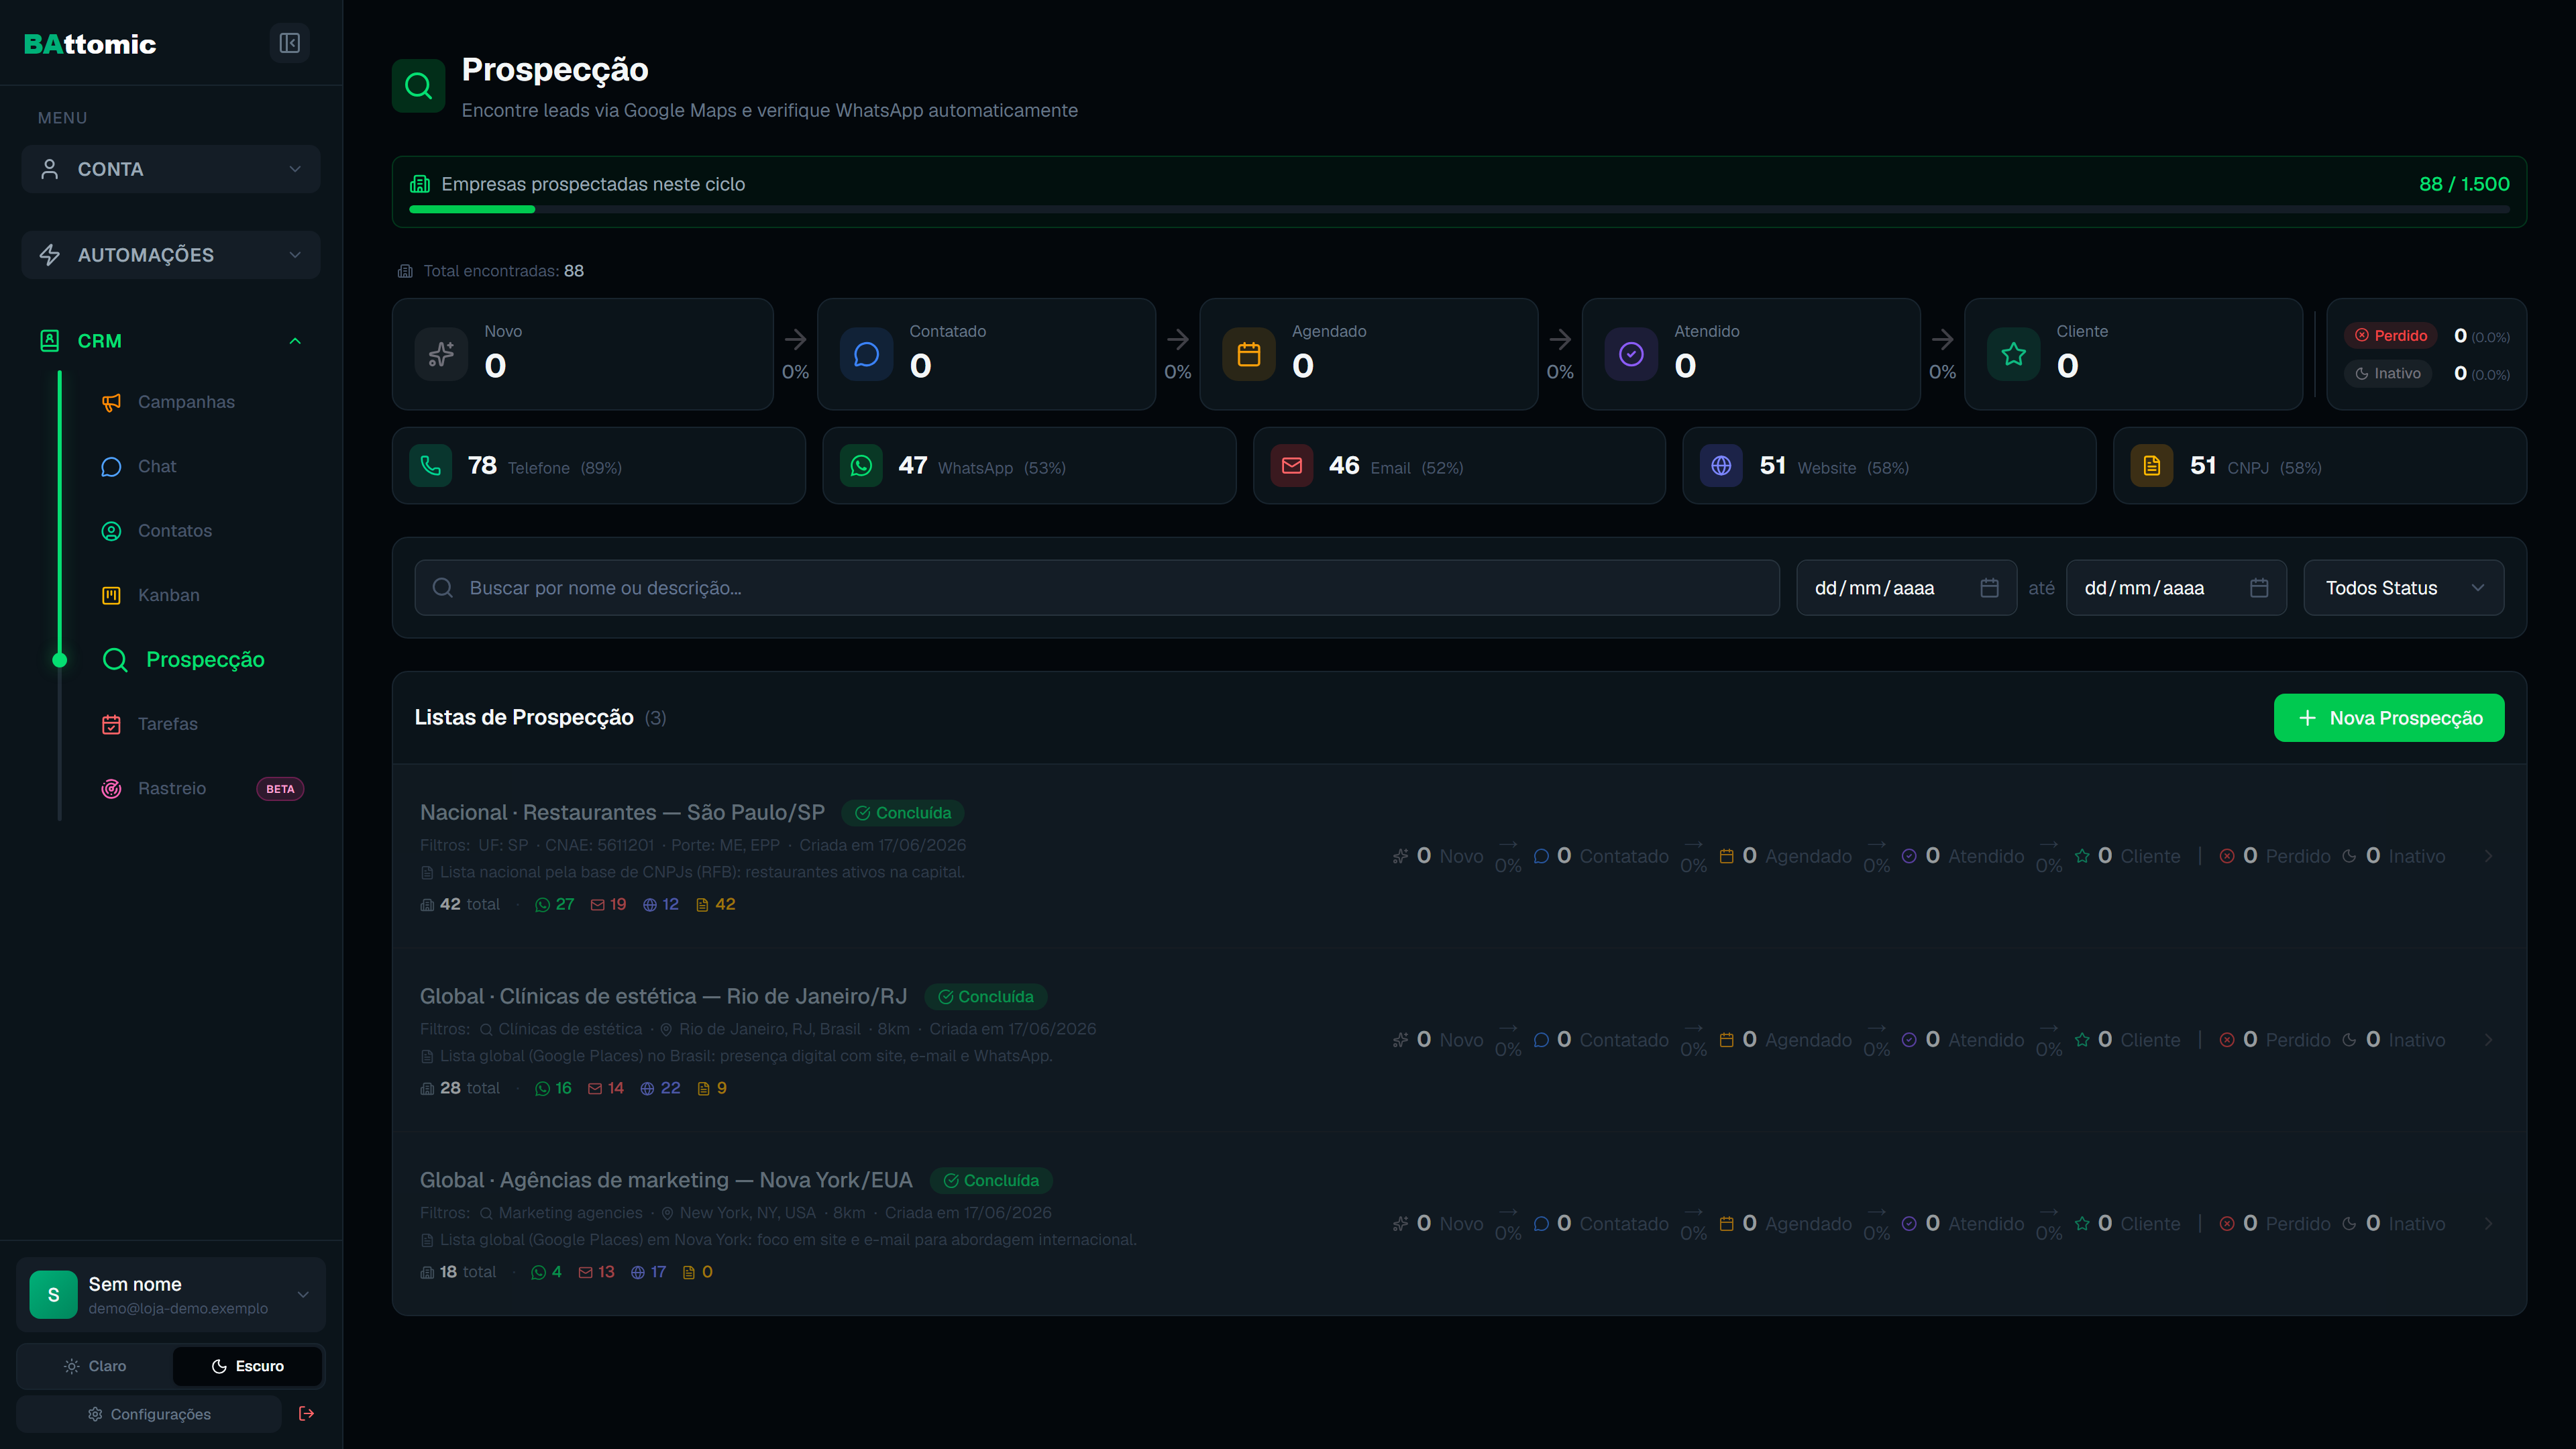The image size is (2576, 1449).
Task: Open Nacional Restaurantes São Paulo/SP list
Action: click(x=622, y=813)
